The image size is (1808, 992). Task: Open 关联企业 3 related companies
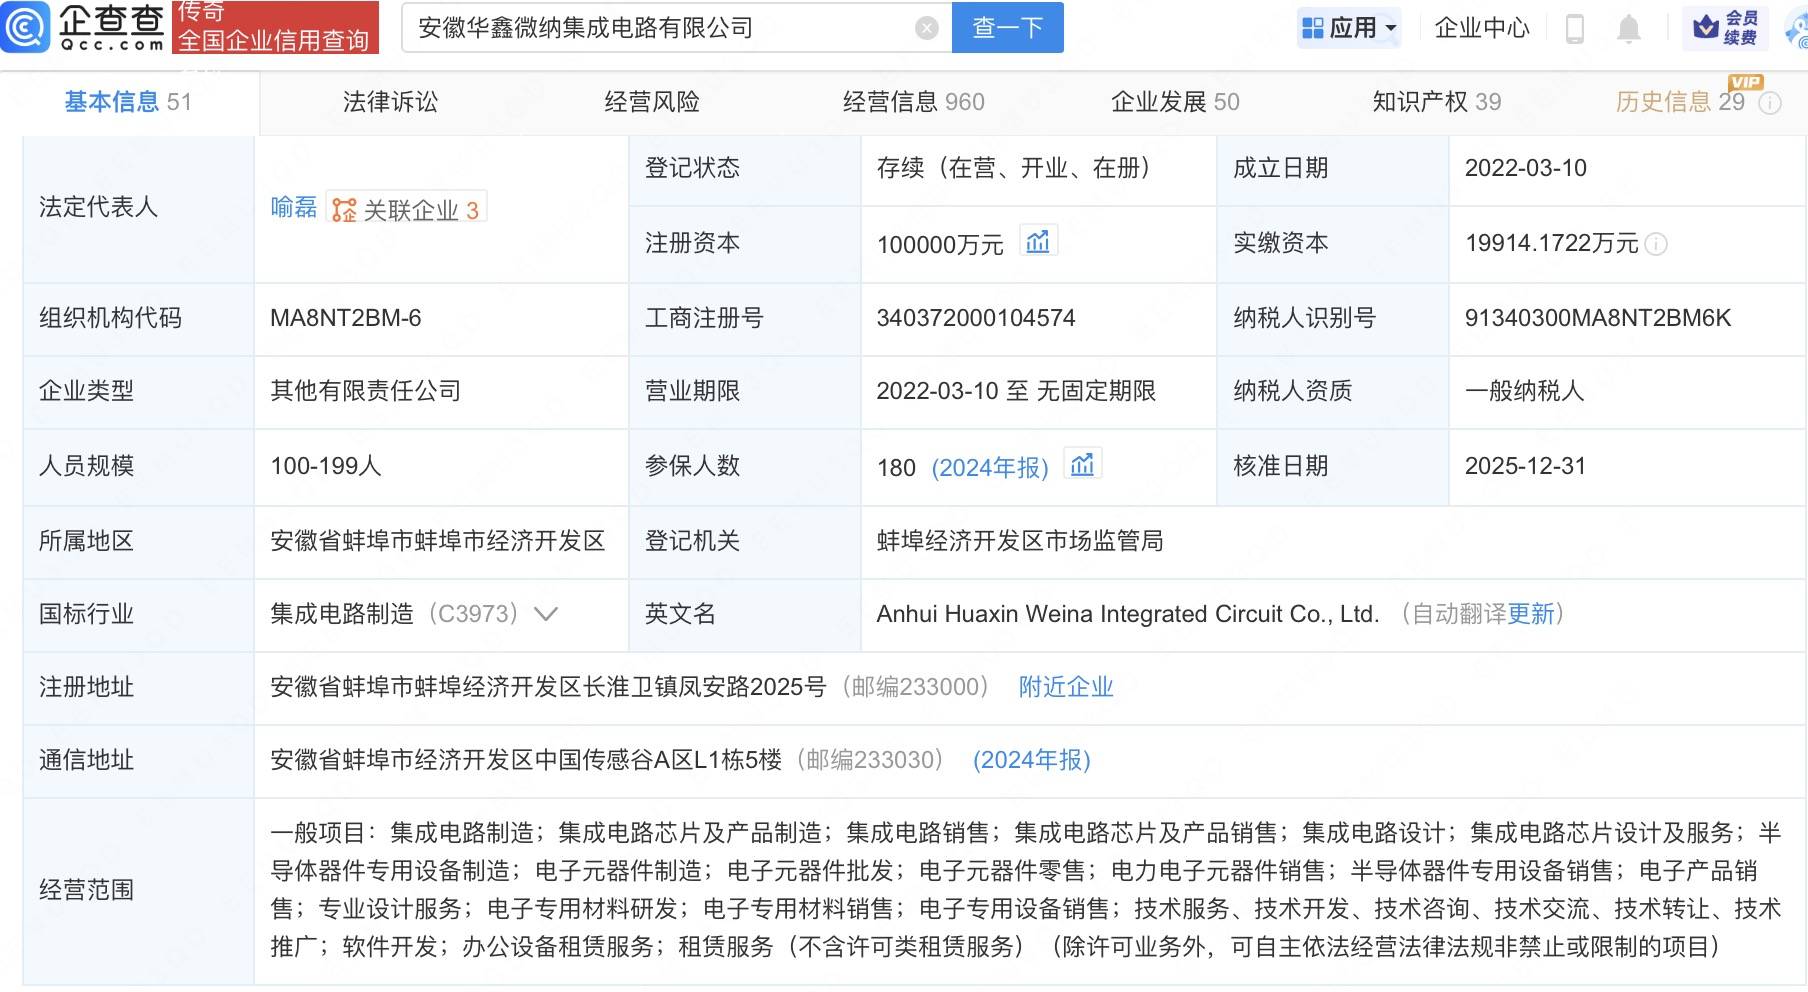[x=407, y=209]
